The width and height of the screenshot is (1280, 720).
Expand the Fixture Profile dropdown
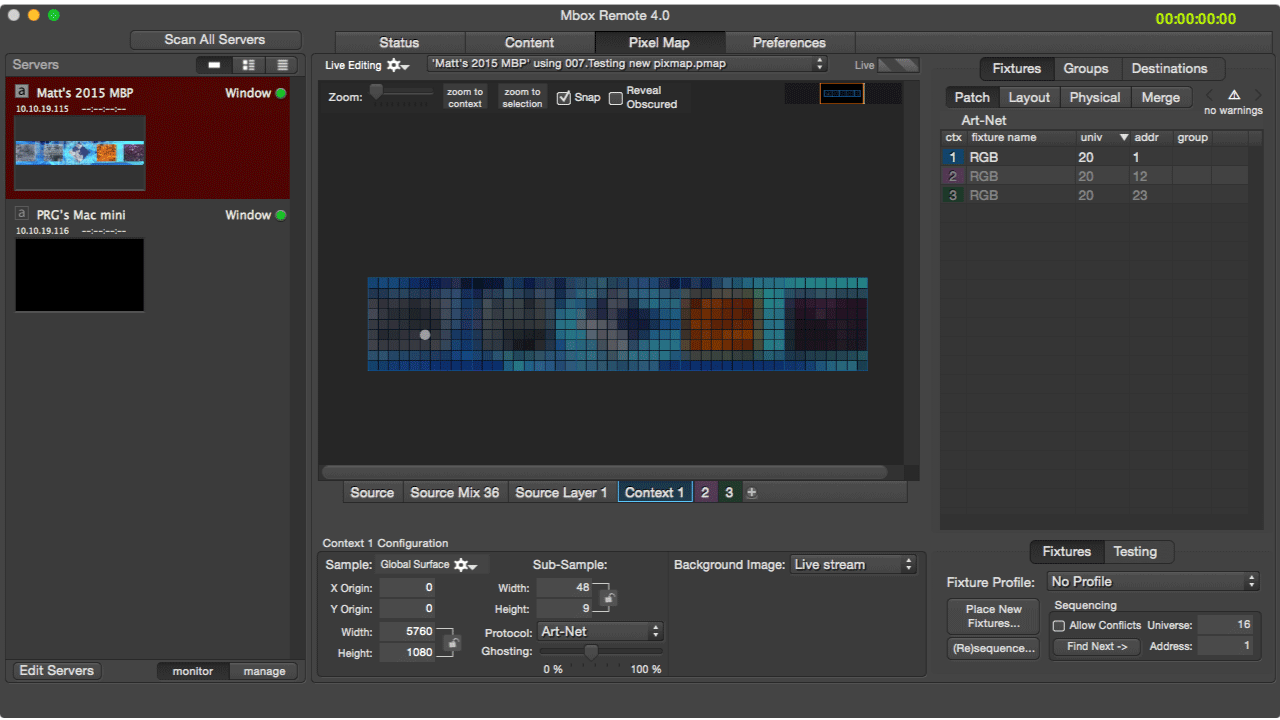(1153, 582)
